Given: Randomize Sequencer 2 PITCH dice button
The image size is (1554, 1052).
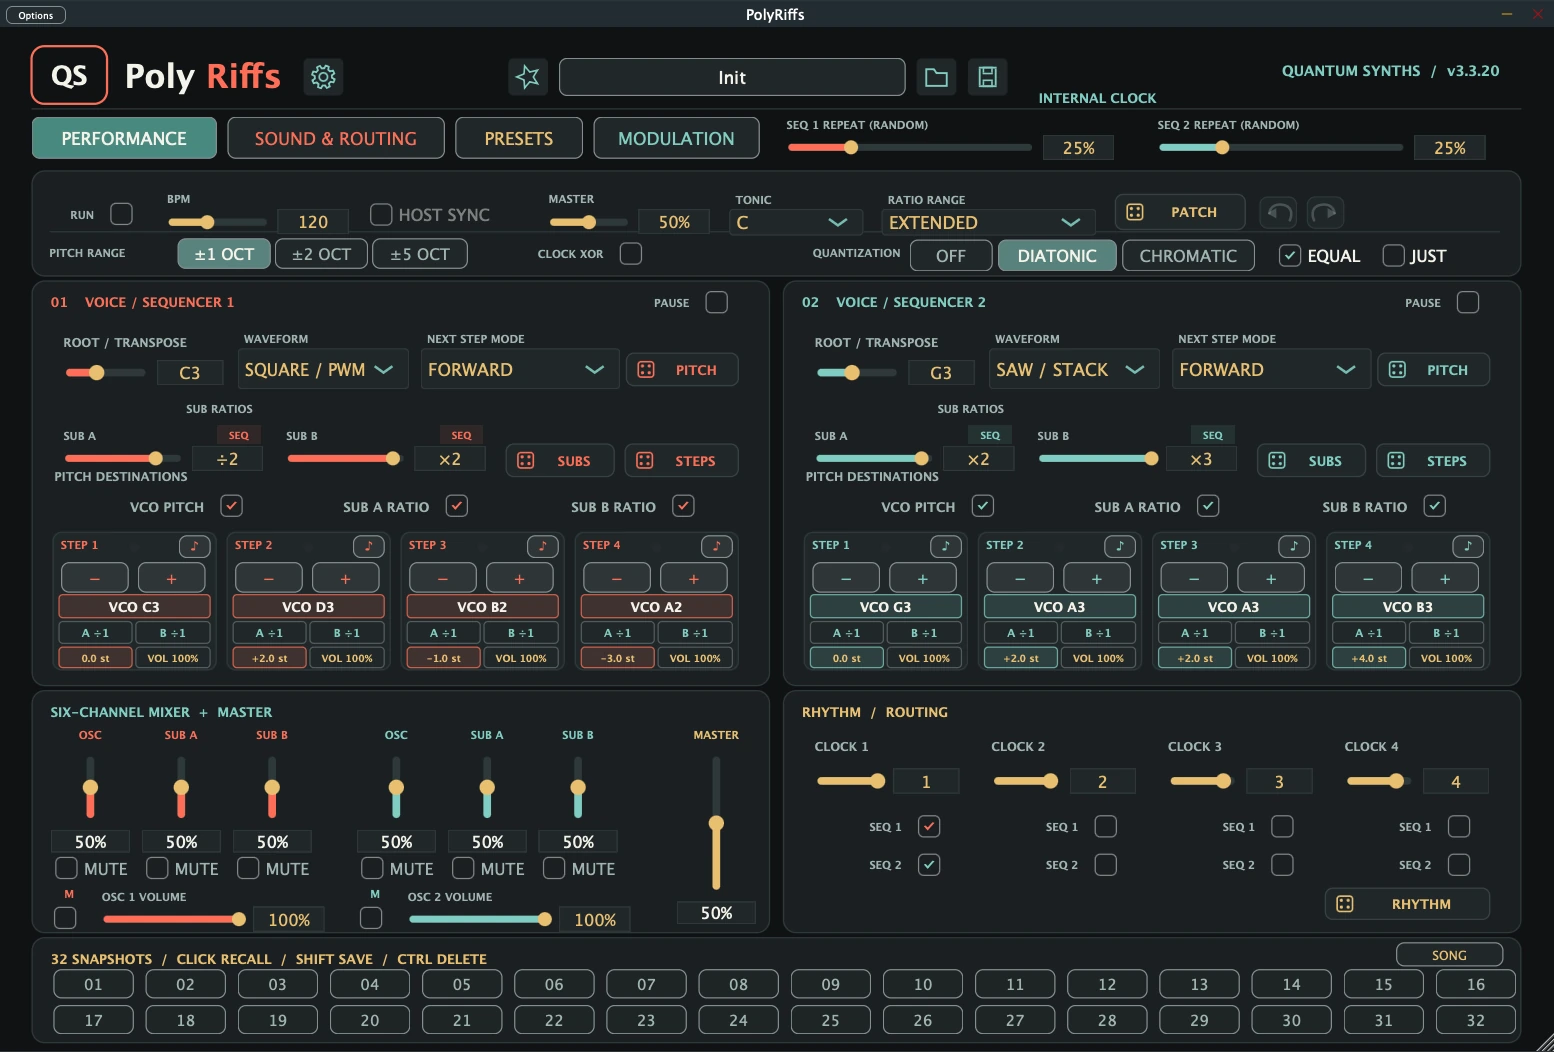Looking at the screenshot, I should point(1433,370).
